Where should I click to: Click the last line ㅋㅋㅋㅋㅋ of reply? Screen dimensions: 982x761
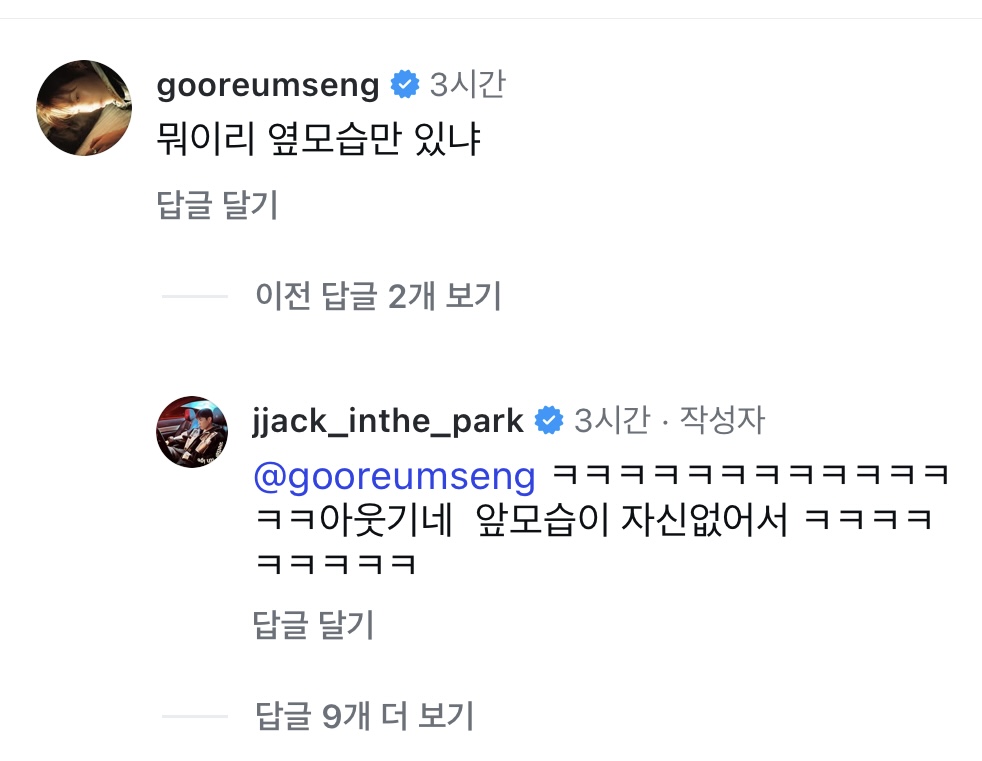pos(336,564)
